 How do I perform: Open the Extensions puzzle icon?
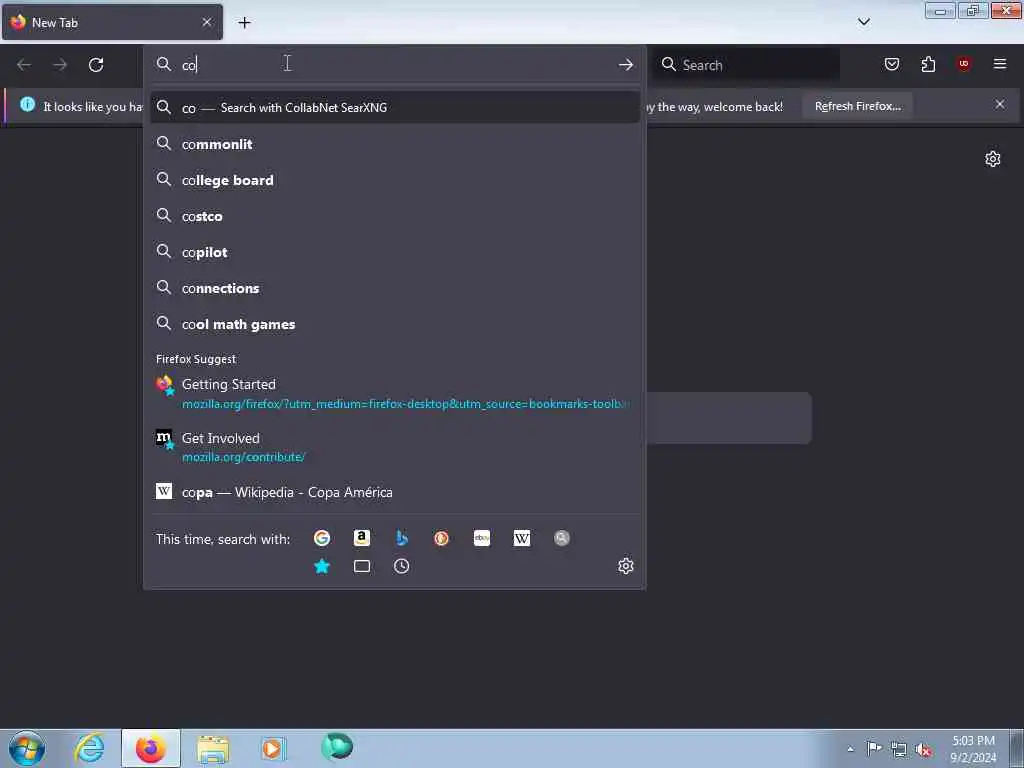coord(928,64)
